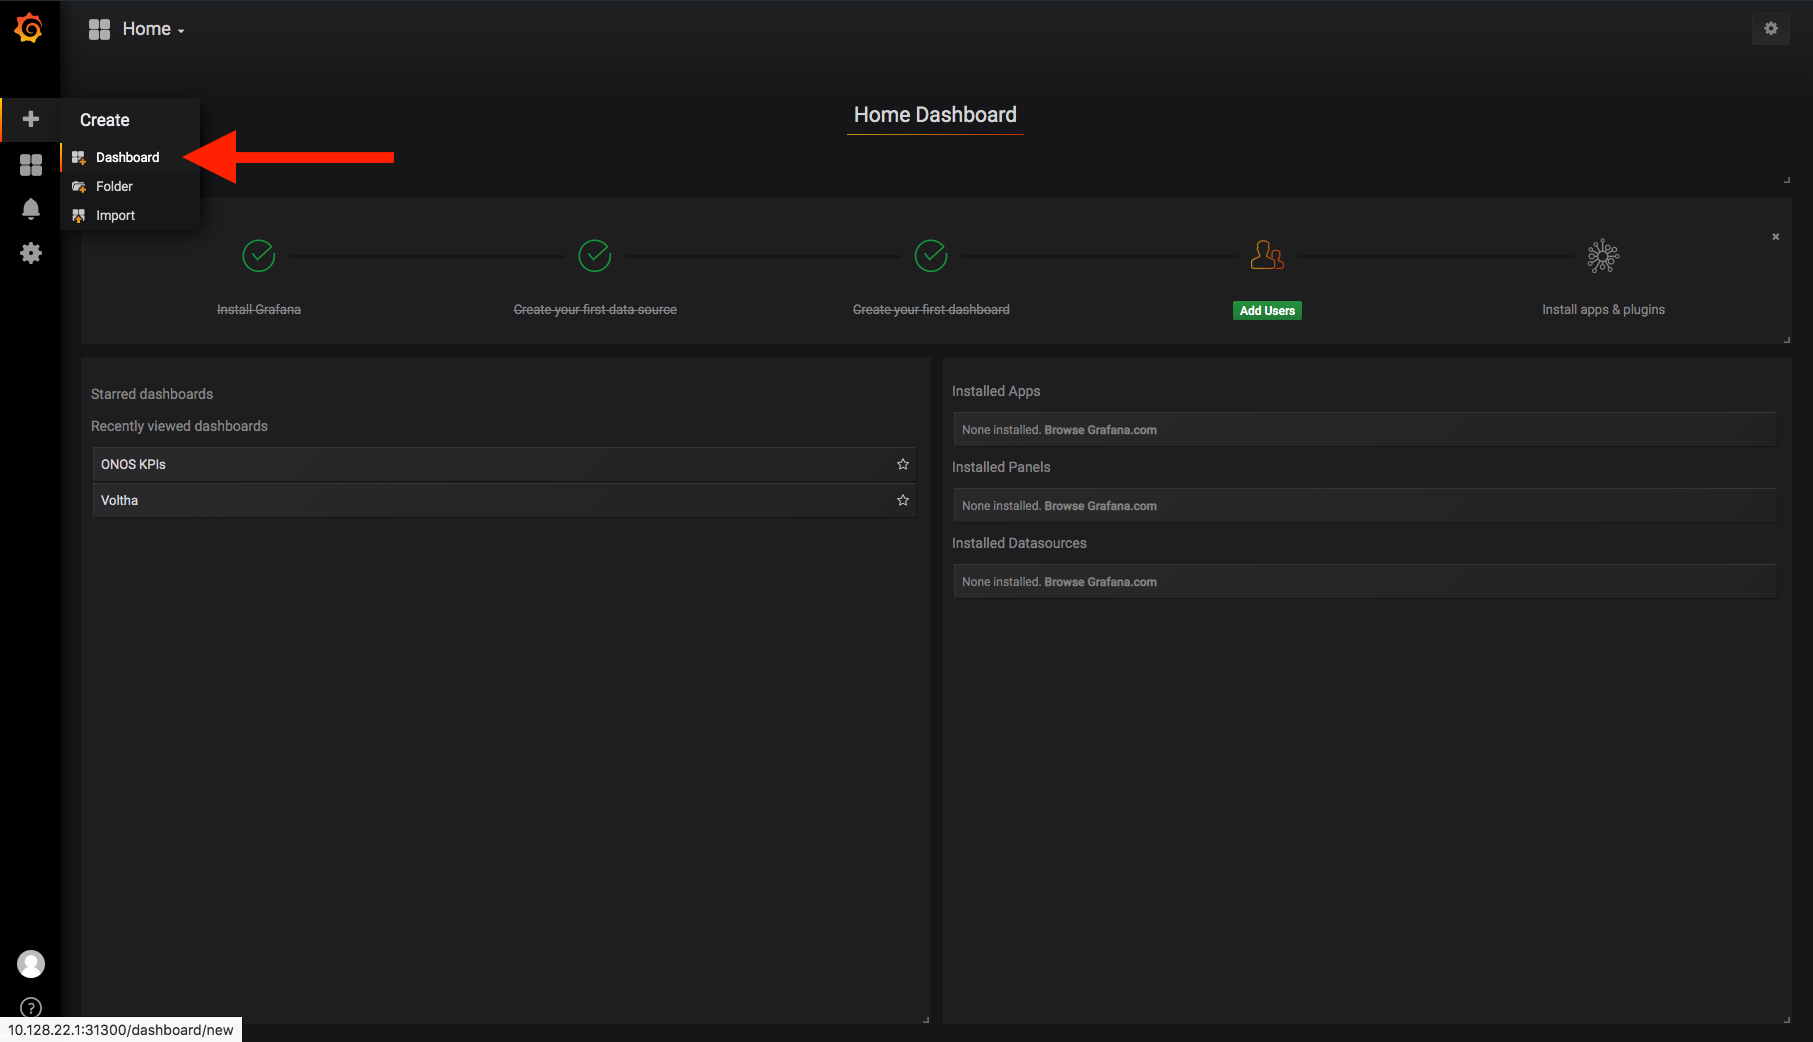
Task: Click the Dashboard menu item icon
Action: [x=79, y=157]
